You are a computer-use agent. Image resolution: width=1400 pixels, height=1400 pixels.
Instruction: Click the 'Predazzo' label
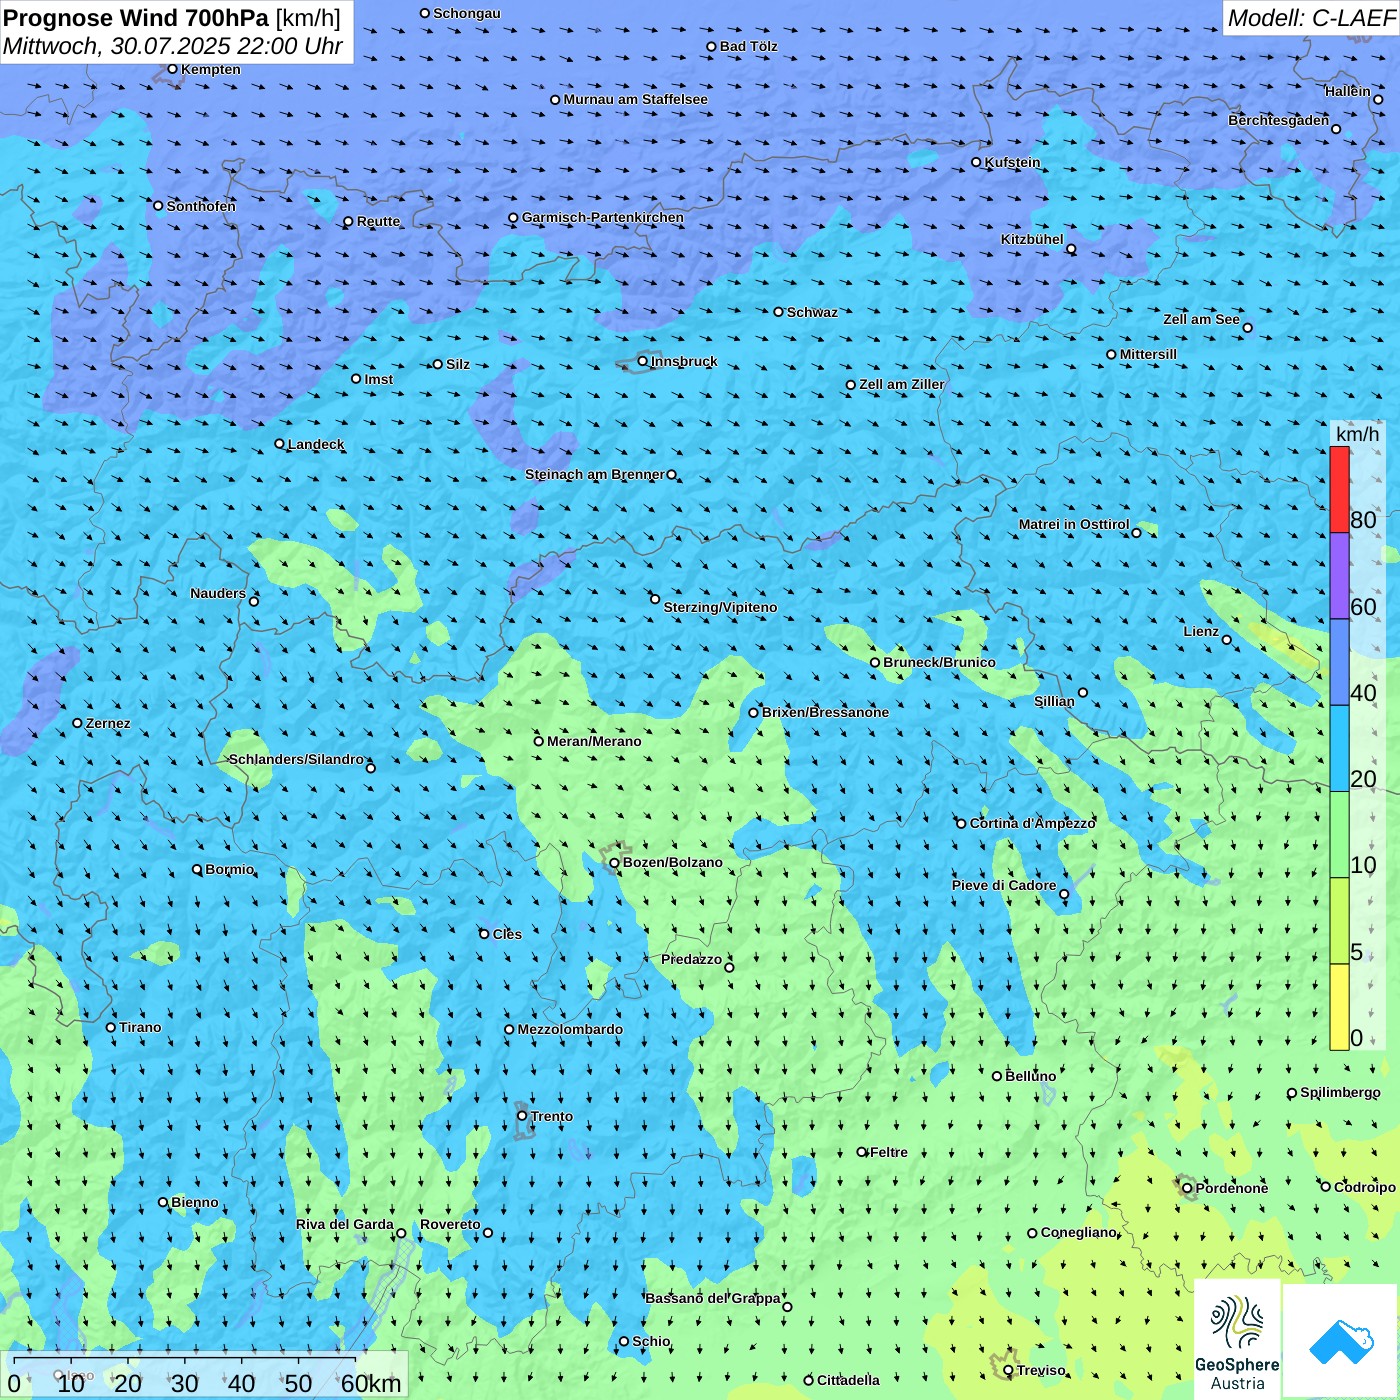coord(692,959)
